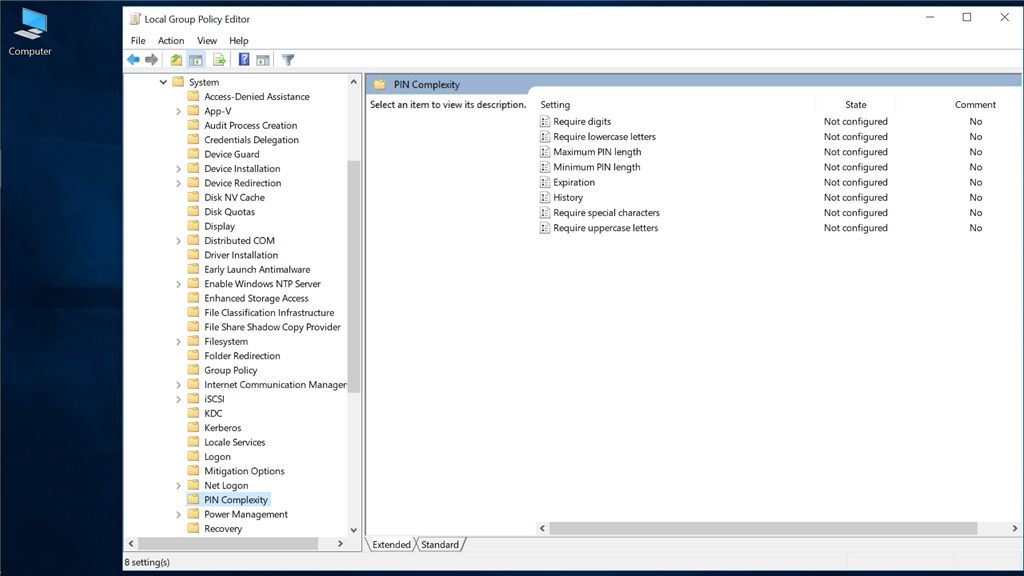The image size is (1024, 576).
Task: Expand the Device Installation node
Action: click(x=178, y=168)
